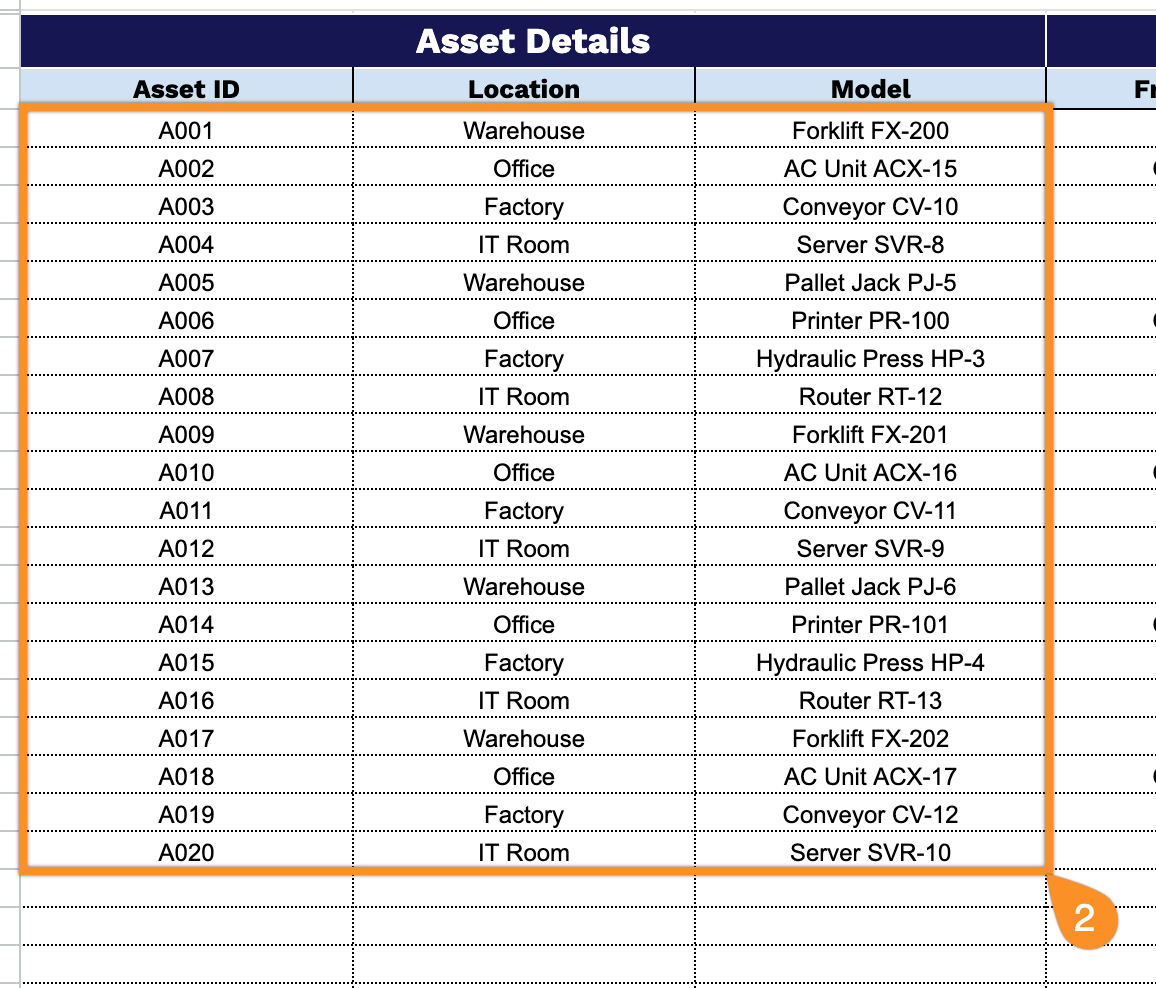This screenshot has width=1156, height=988.
Task: Select the Asset ID column header
Action: pyautogui.click(x=187, y=88)
